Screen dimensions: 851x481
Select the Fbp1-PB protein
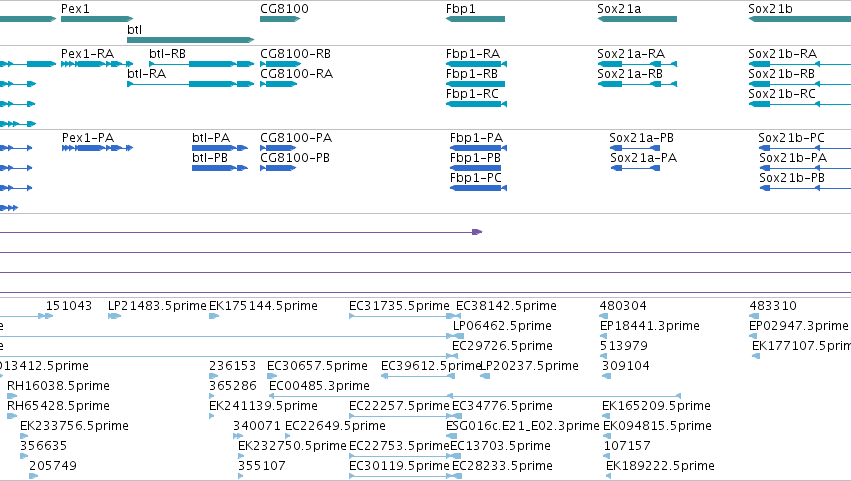(x=475, y=158)
